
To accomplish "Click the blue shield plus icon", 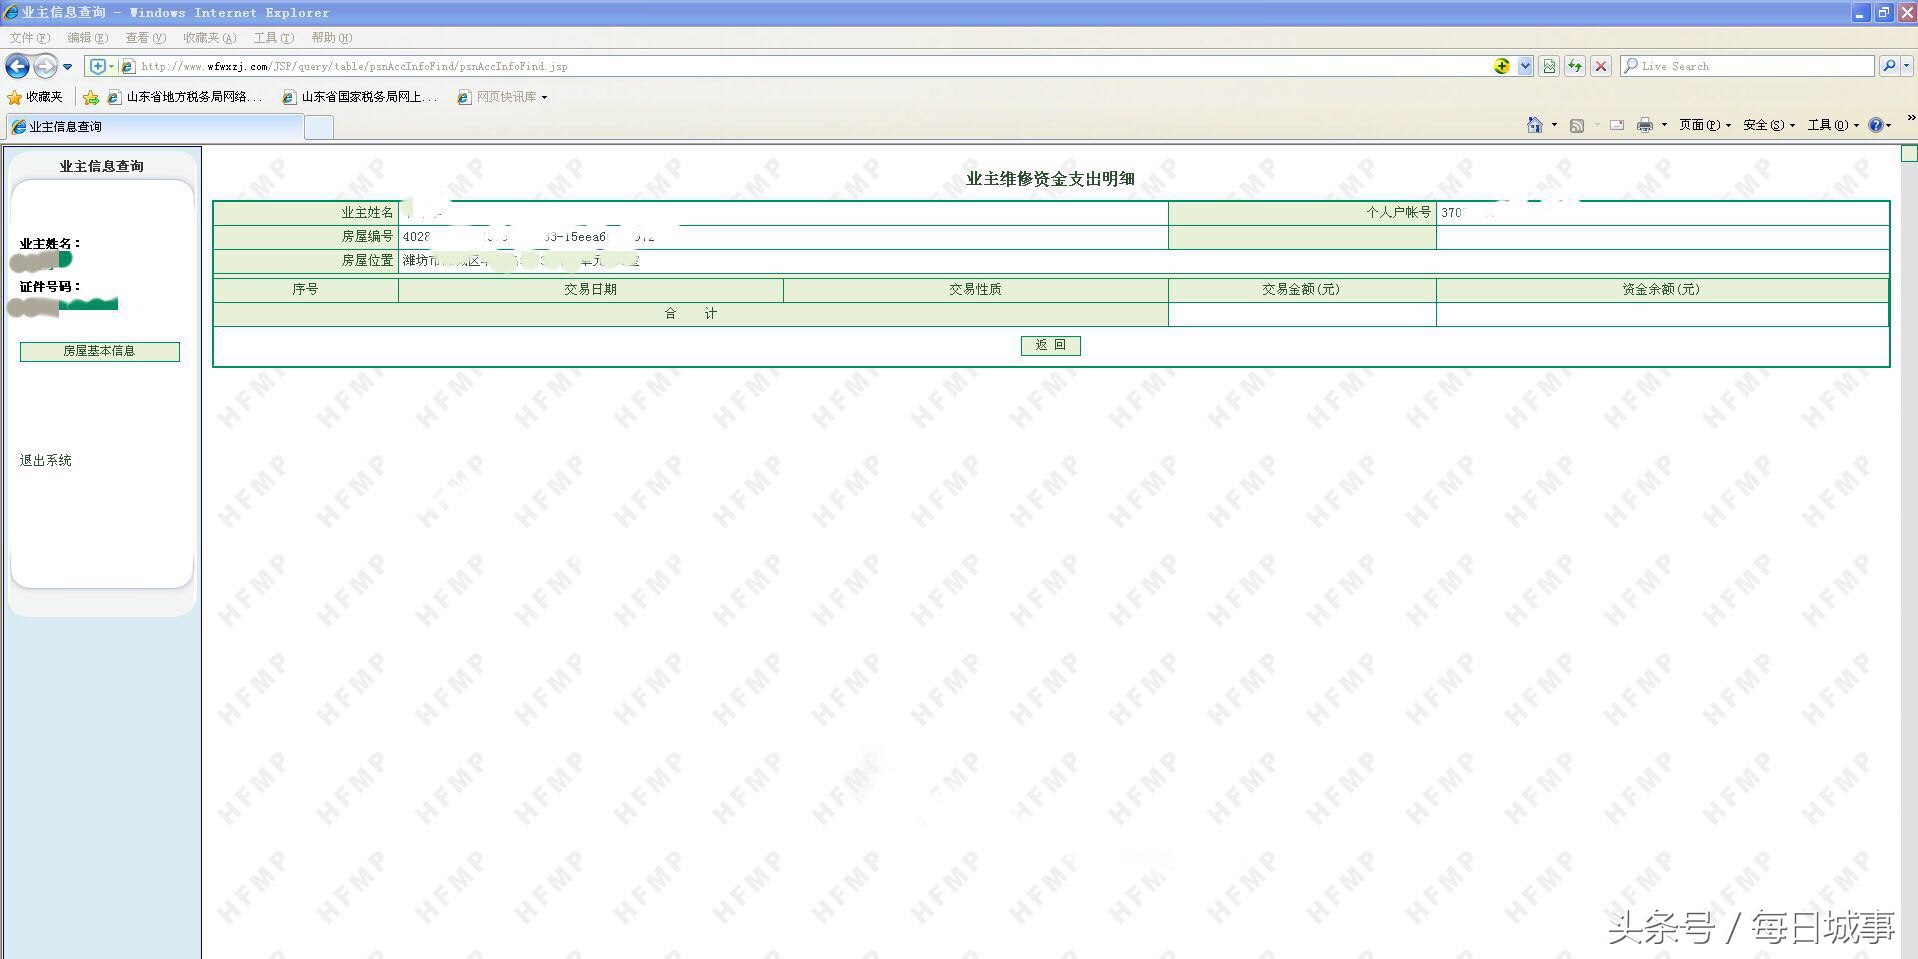I will (97, 66).
